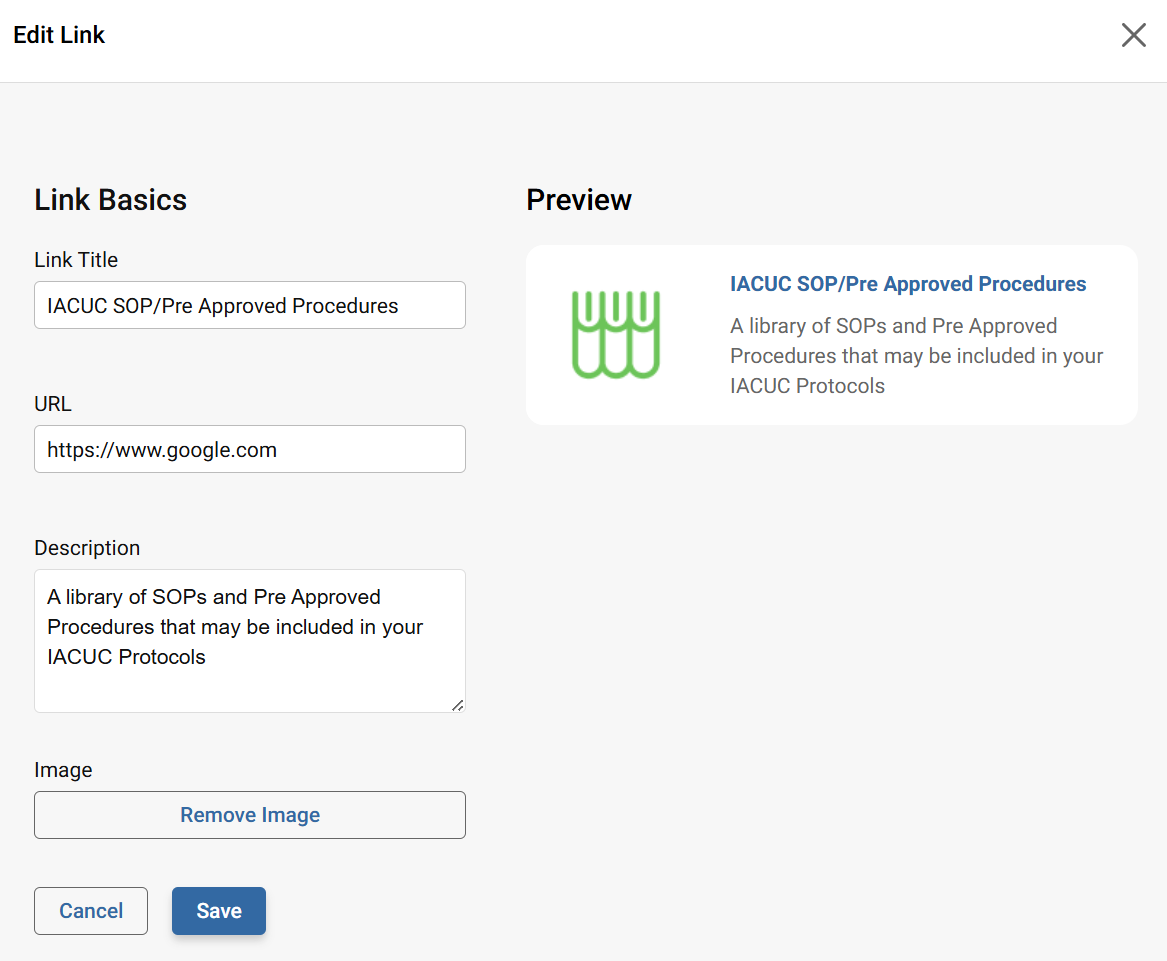
Task: Click the Link Basics section heading
Action: click(x=110, y=199)
